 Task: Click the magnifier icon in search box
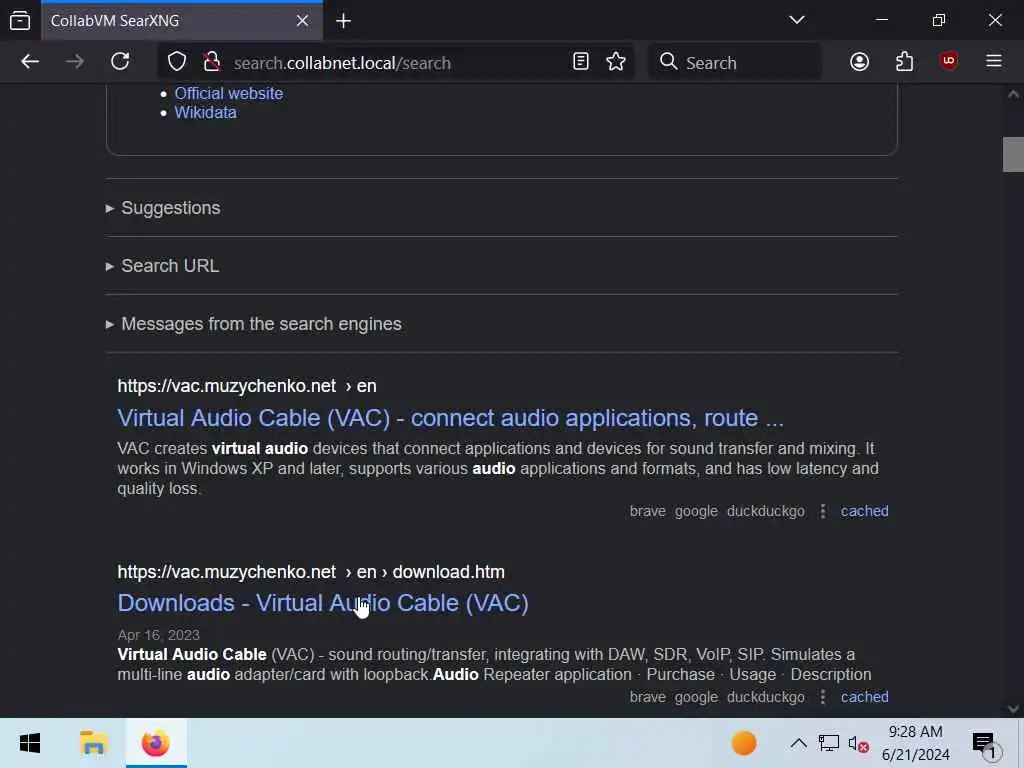668,62
